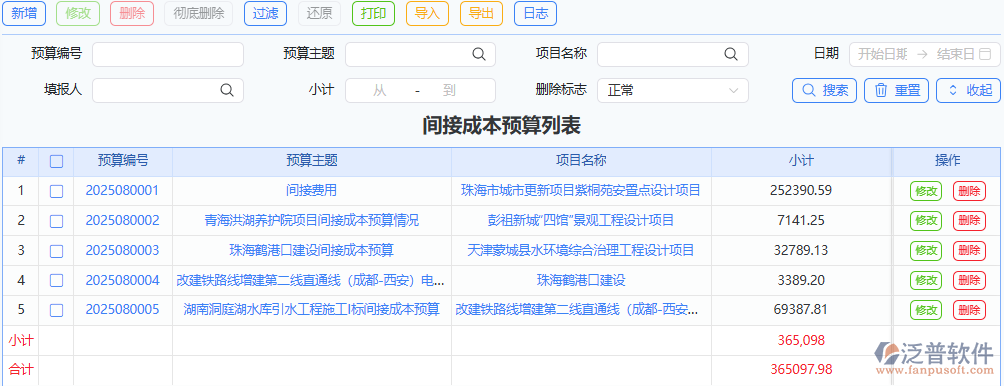Open project link 天津蒙城县水环境综合治理工程设计项目
Image resolution: width=1004 pixels, height=386 pixels.
581,250
